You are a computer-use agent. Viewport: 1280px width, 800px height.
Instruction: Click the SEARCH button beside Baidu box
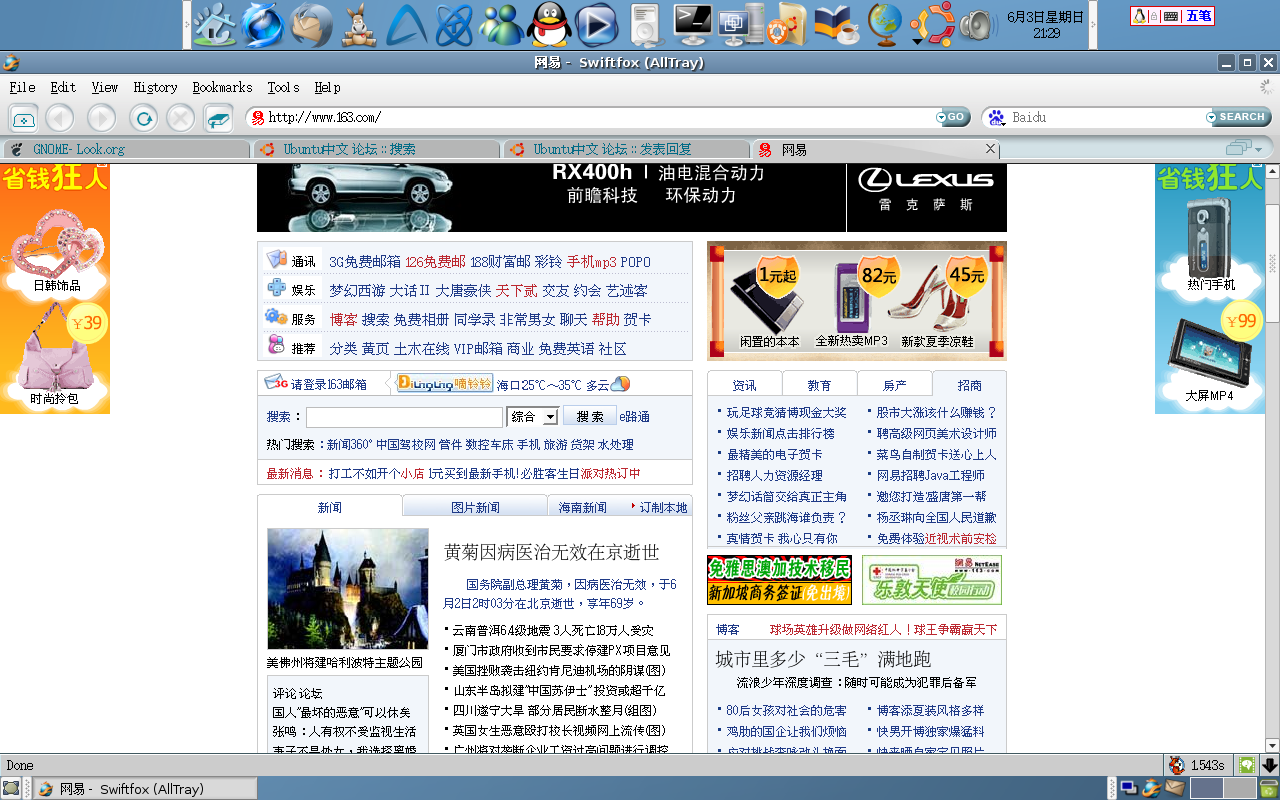pos(1240,118)
